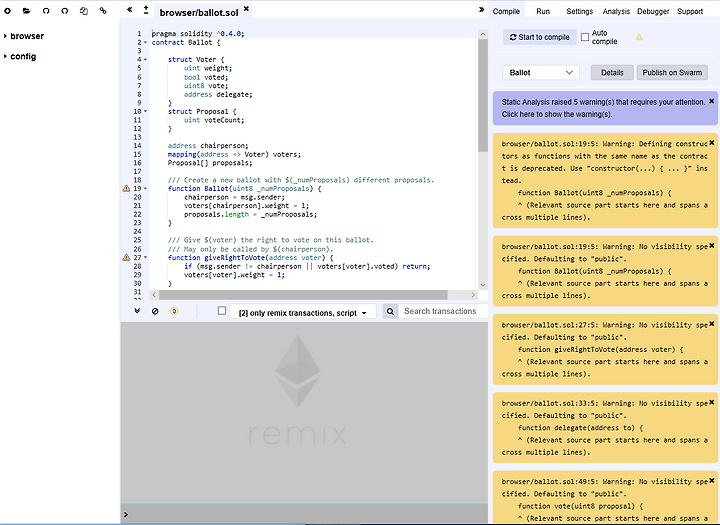
Task: Fold the giveRightToVote function at line 27
Action: [x=146, y=257]
